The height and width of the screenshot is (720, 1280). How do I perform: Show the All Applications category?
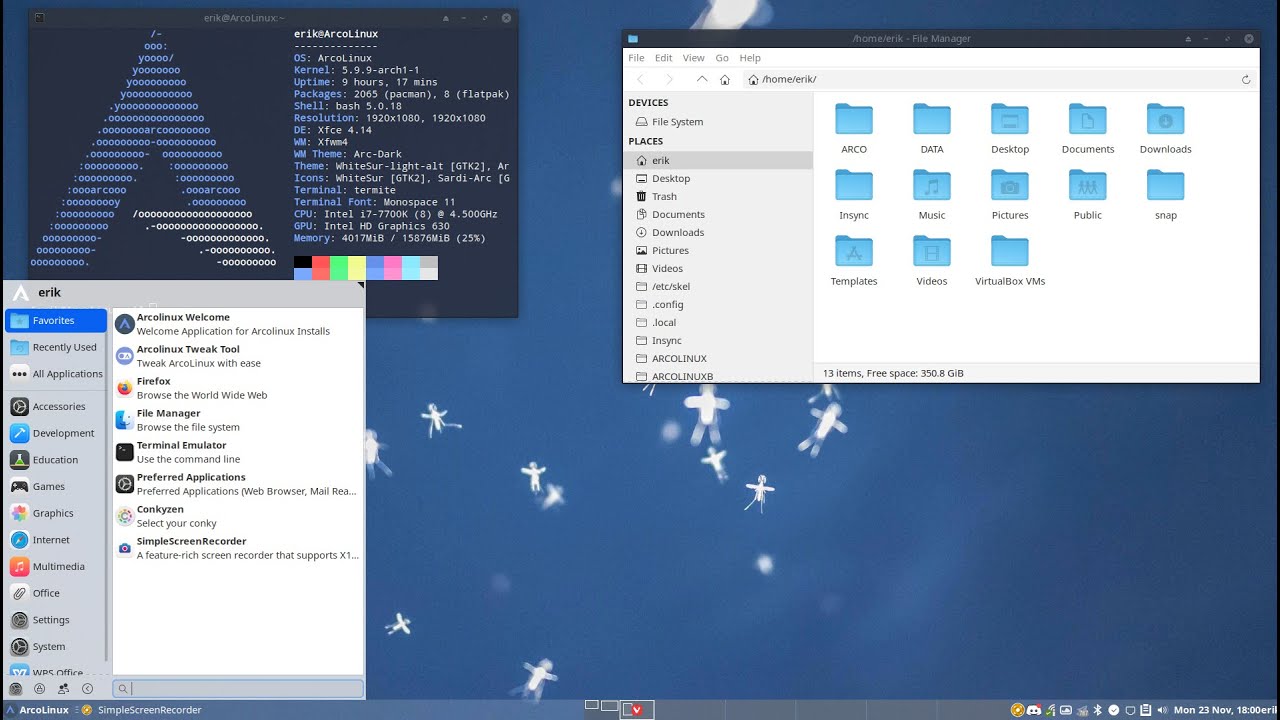tap(56, 374)
